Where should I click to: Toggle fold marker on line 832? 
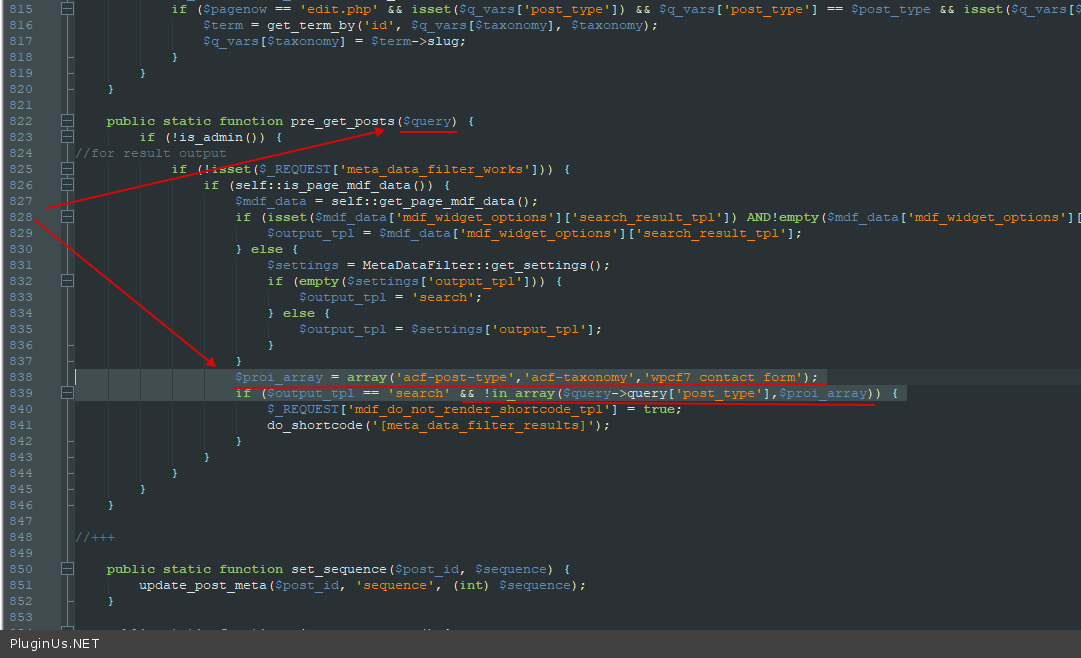67,281
